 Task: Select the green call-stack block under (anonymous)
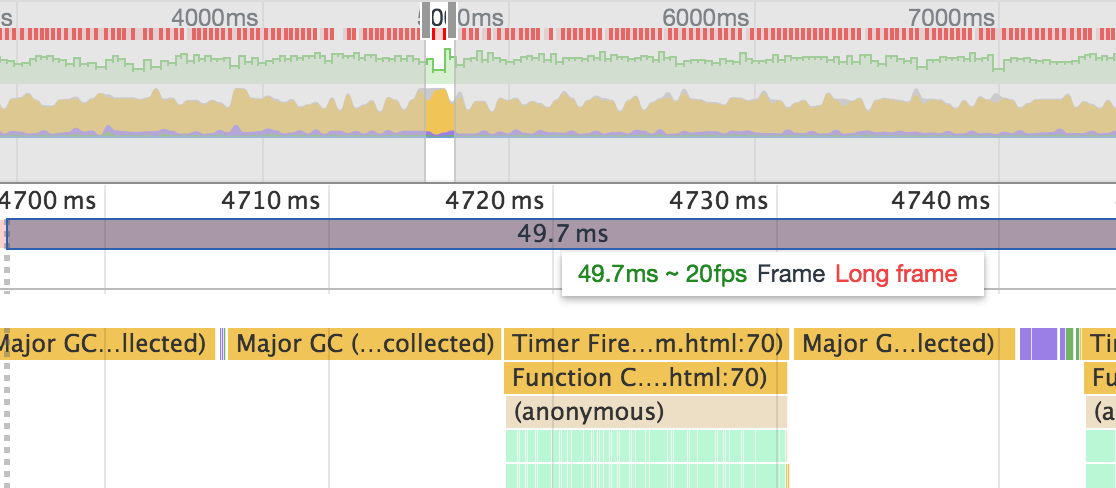point(646,446)
